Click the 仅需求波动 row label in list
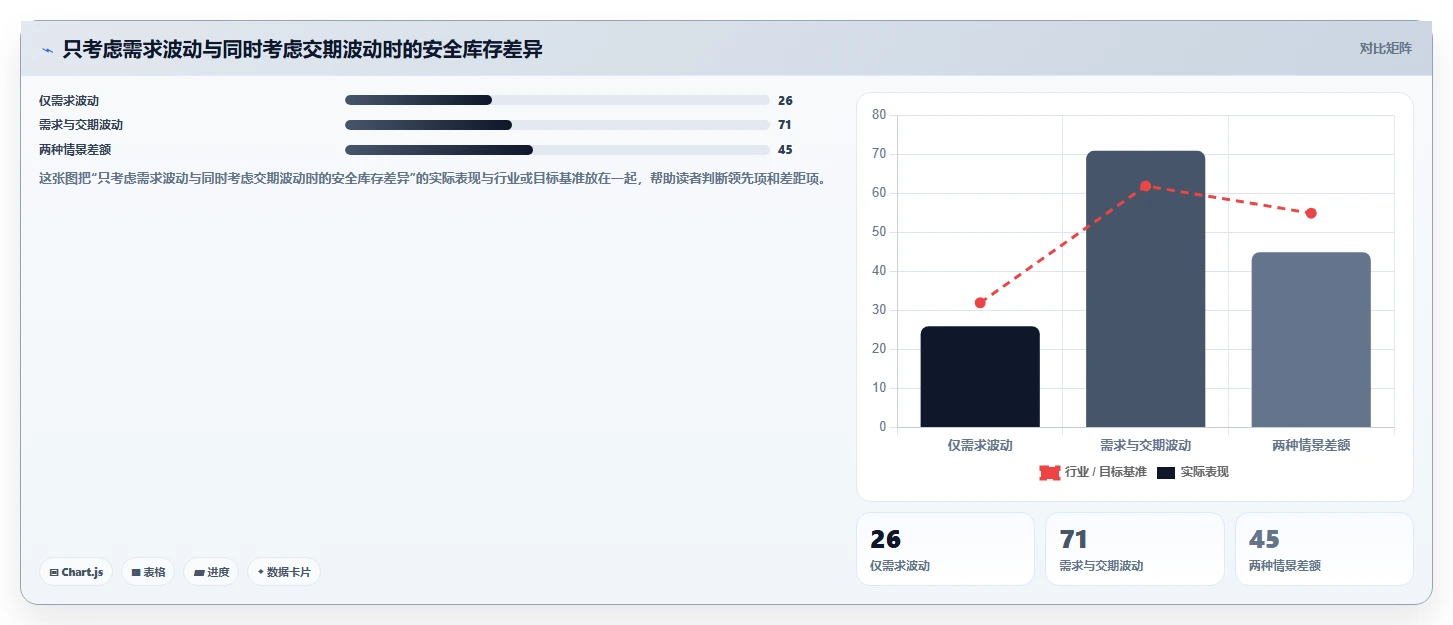The image size is (1453, 625). tap(69, 100)
